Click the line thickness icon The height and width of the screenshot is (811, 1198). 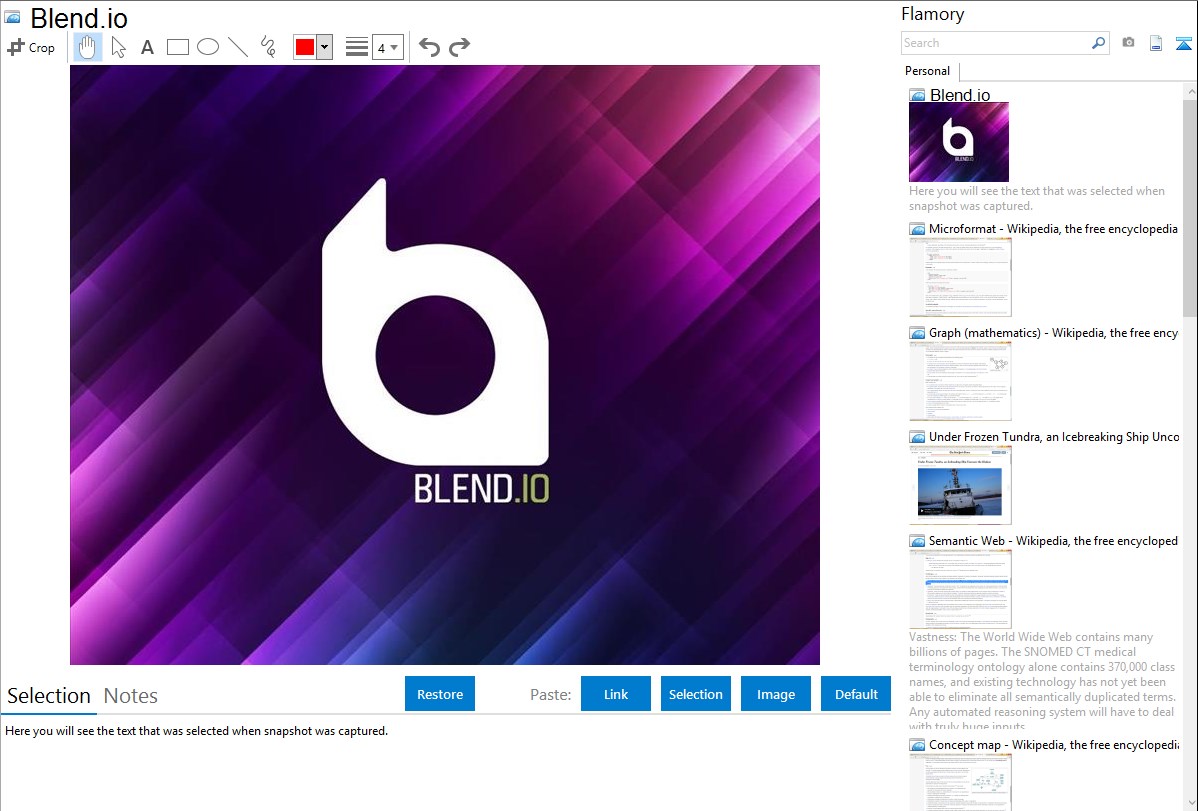pos(357,47)
